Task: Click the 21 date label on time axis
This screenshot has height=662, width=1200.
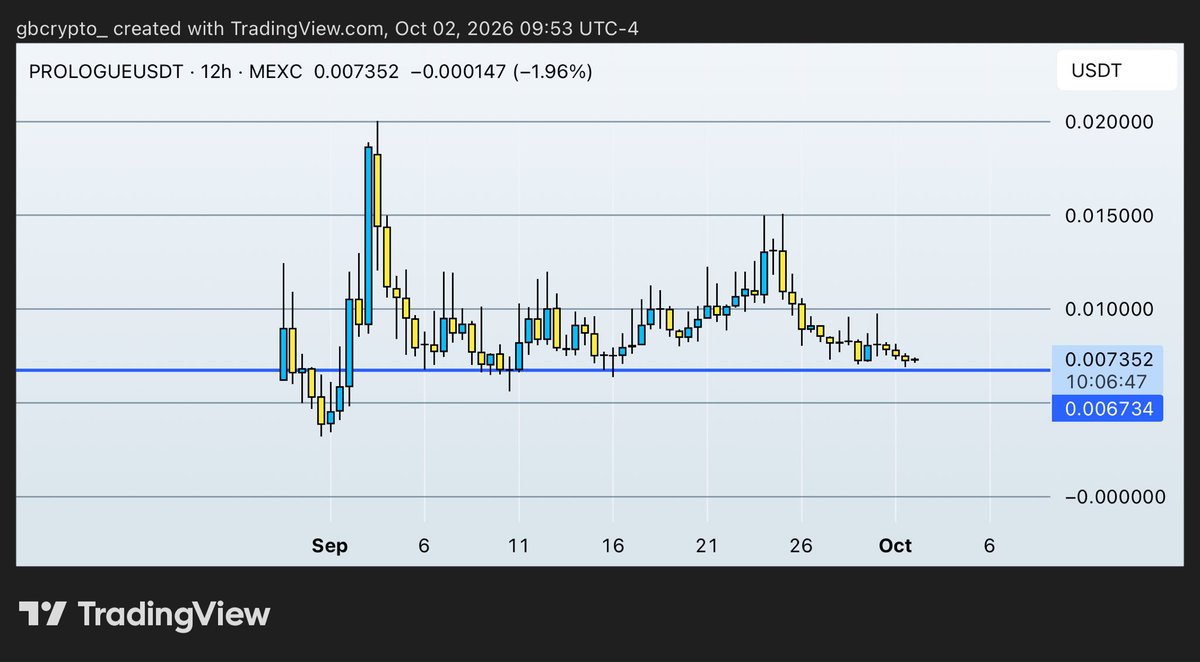Action: (707, 546)
